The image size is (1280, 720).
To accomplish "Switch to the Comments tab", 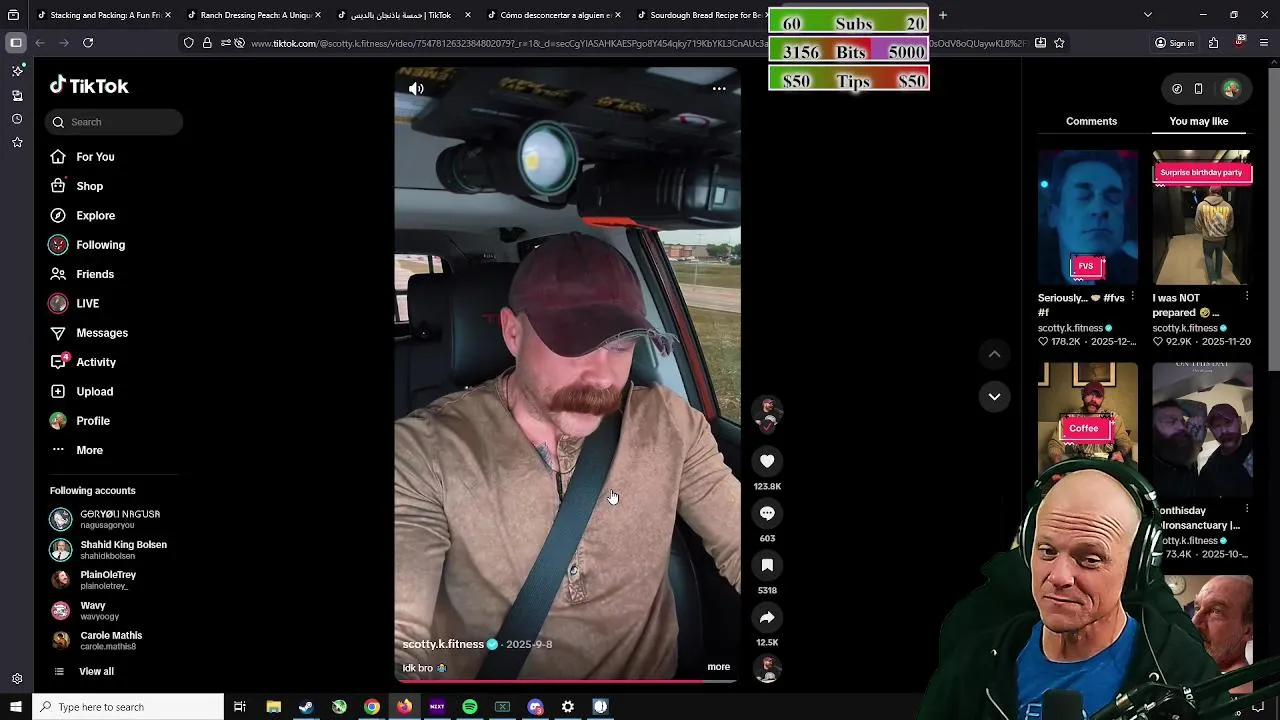I will (x=1091, y=121).
